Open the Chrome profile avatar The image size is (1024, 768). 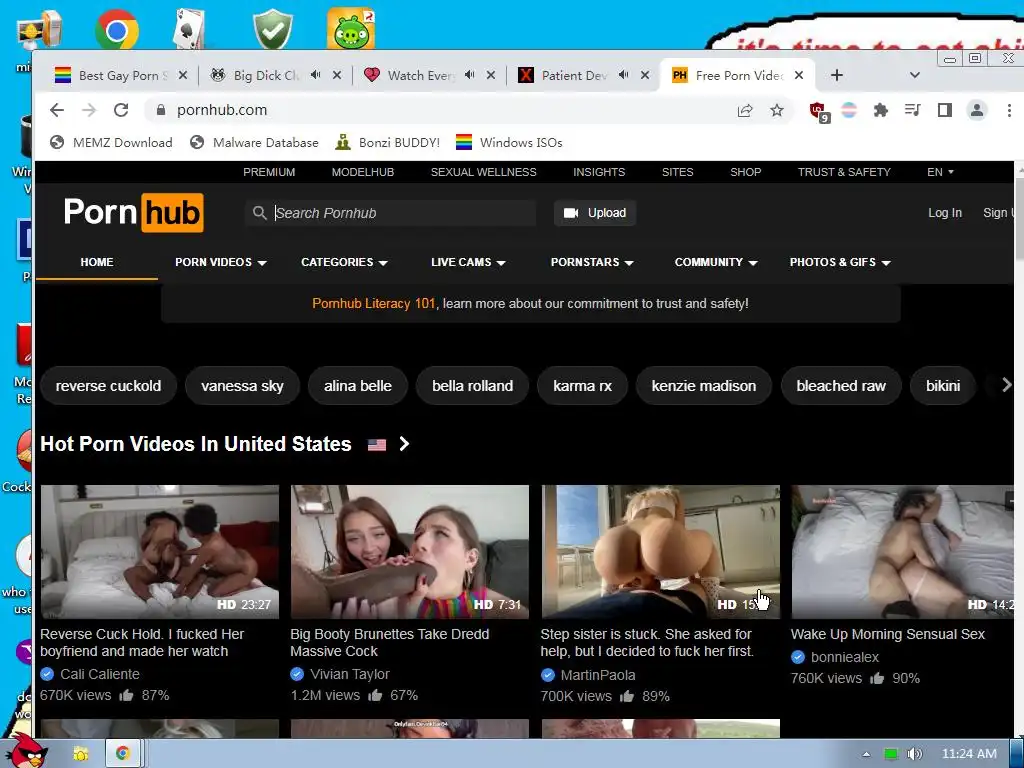coord(976,110)
